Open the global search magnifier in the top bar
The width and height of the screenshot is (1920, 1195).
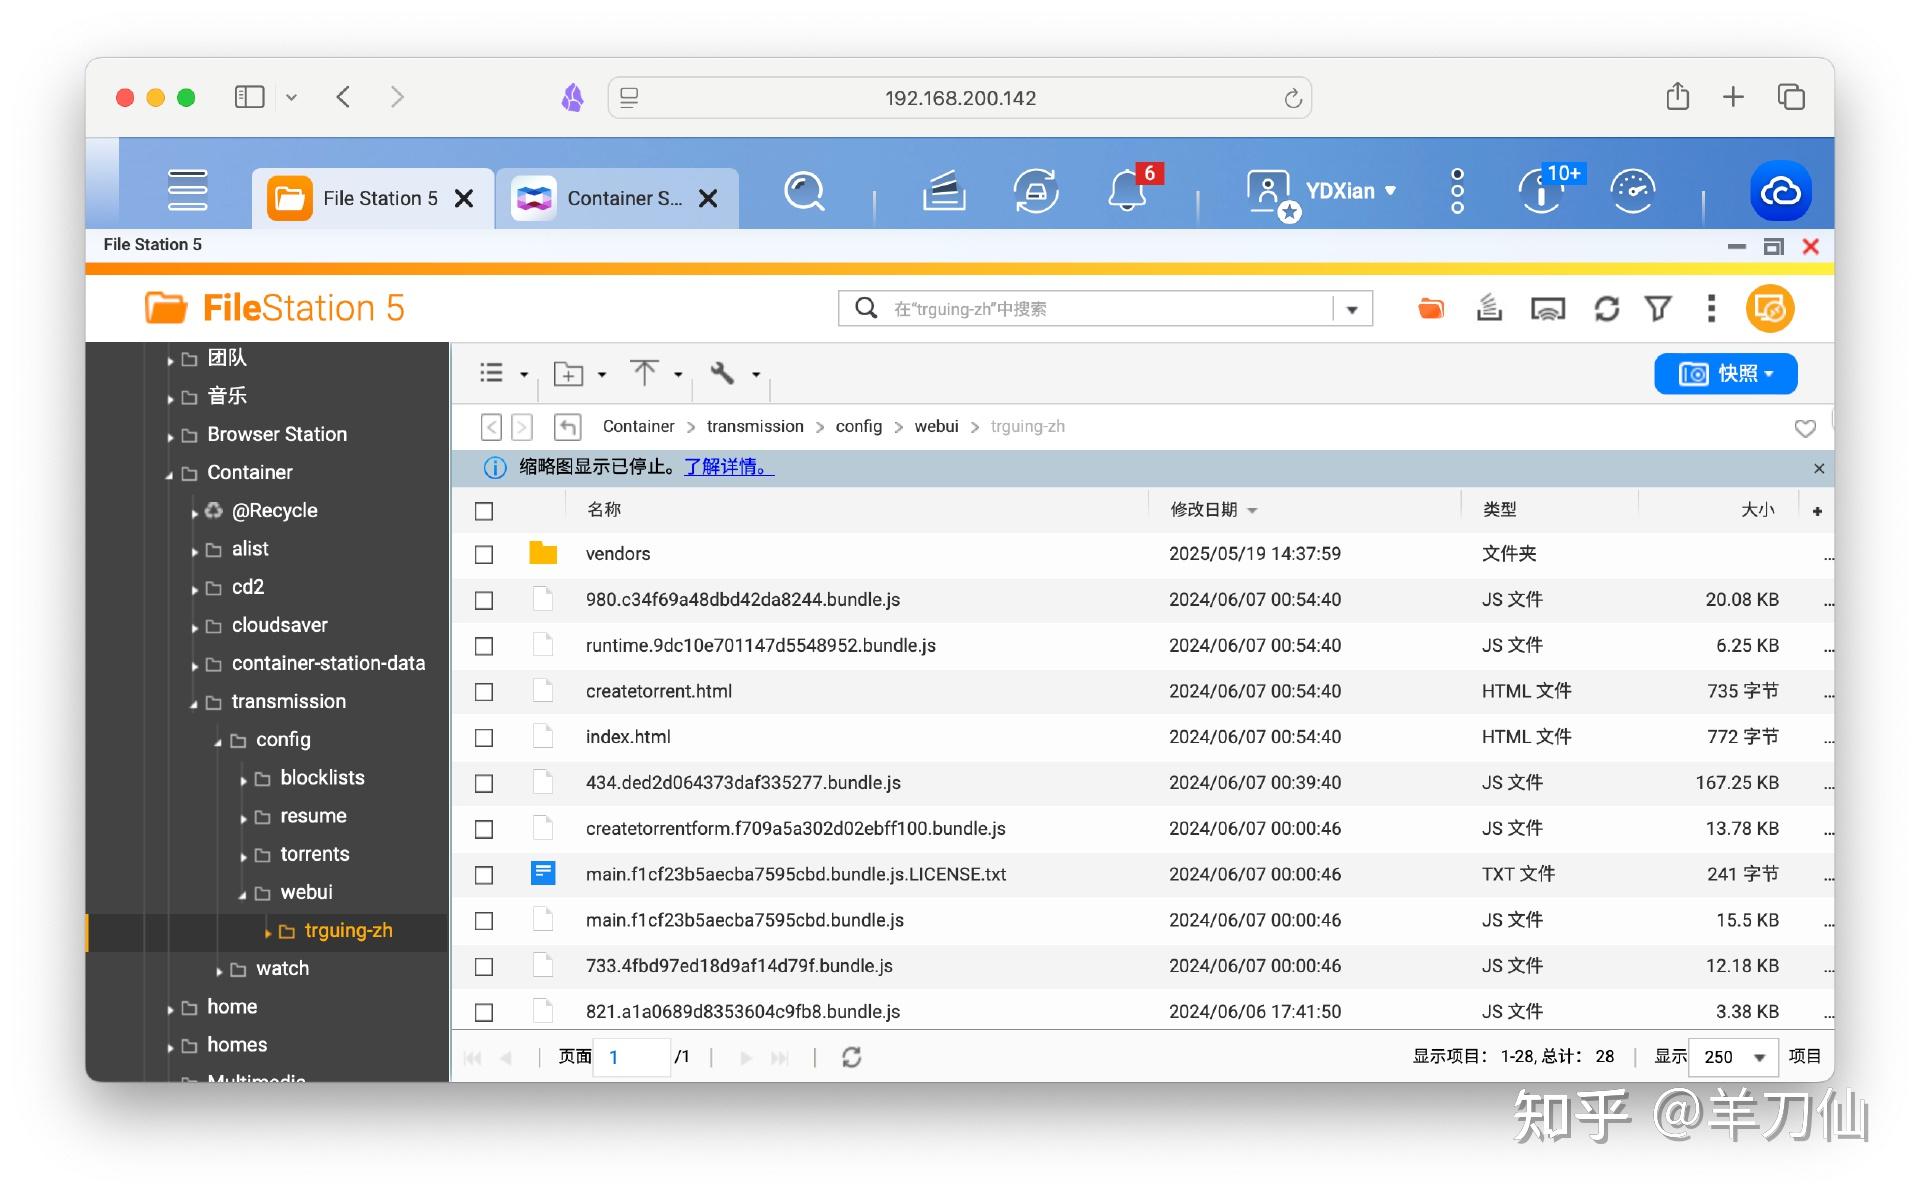pos(804,192)
